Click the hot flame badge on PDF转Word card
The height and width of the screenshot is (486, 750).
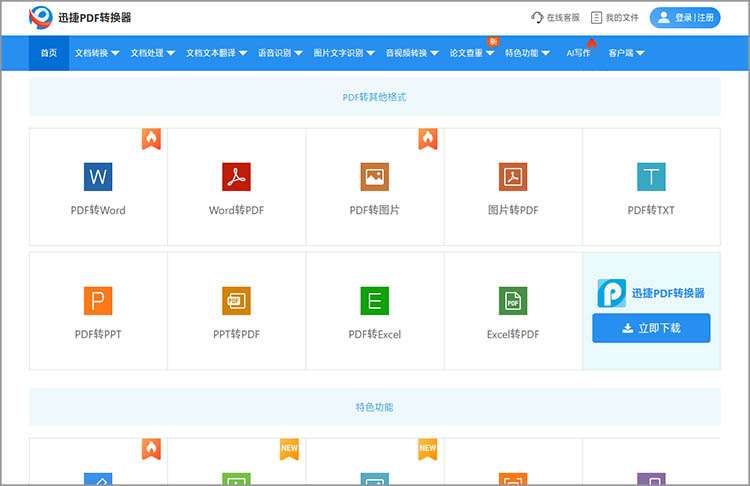point(151,139)
